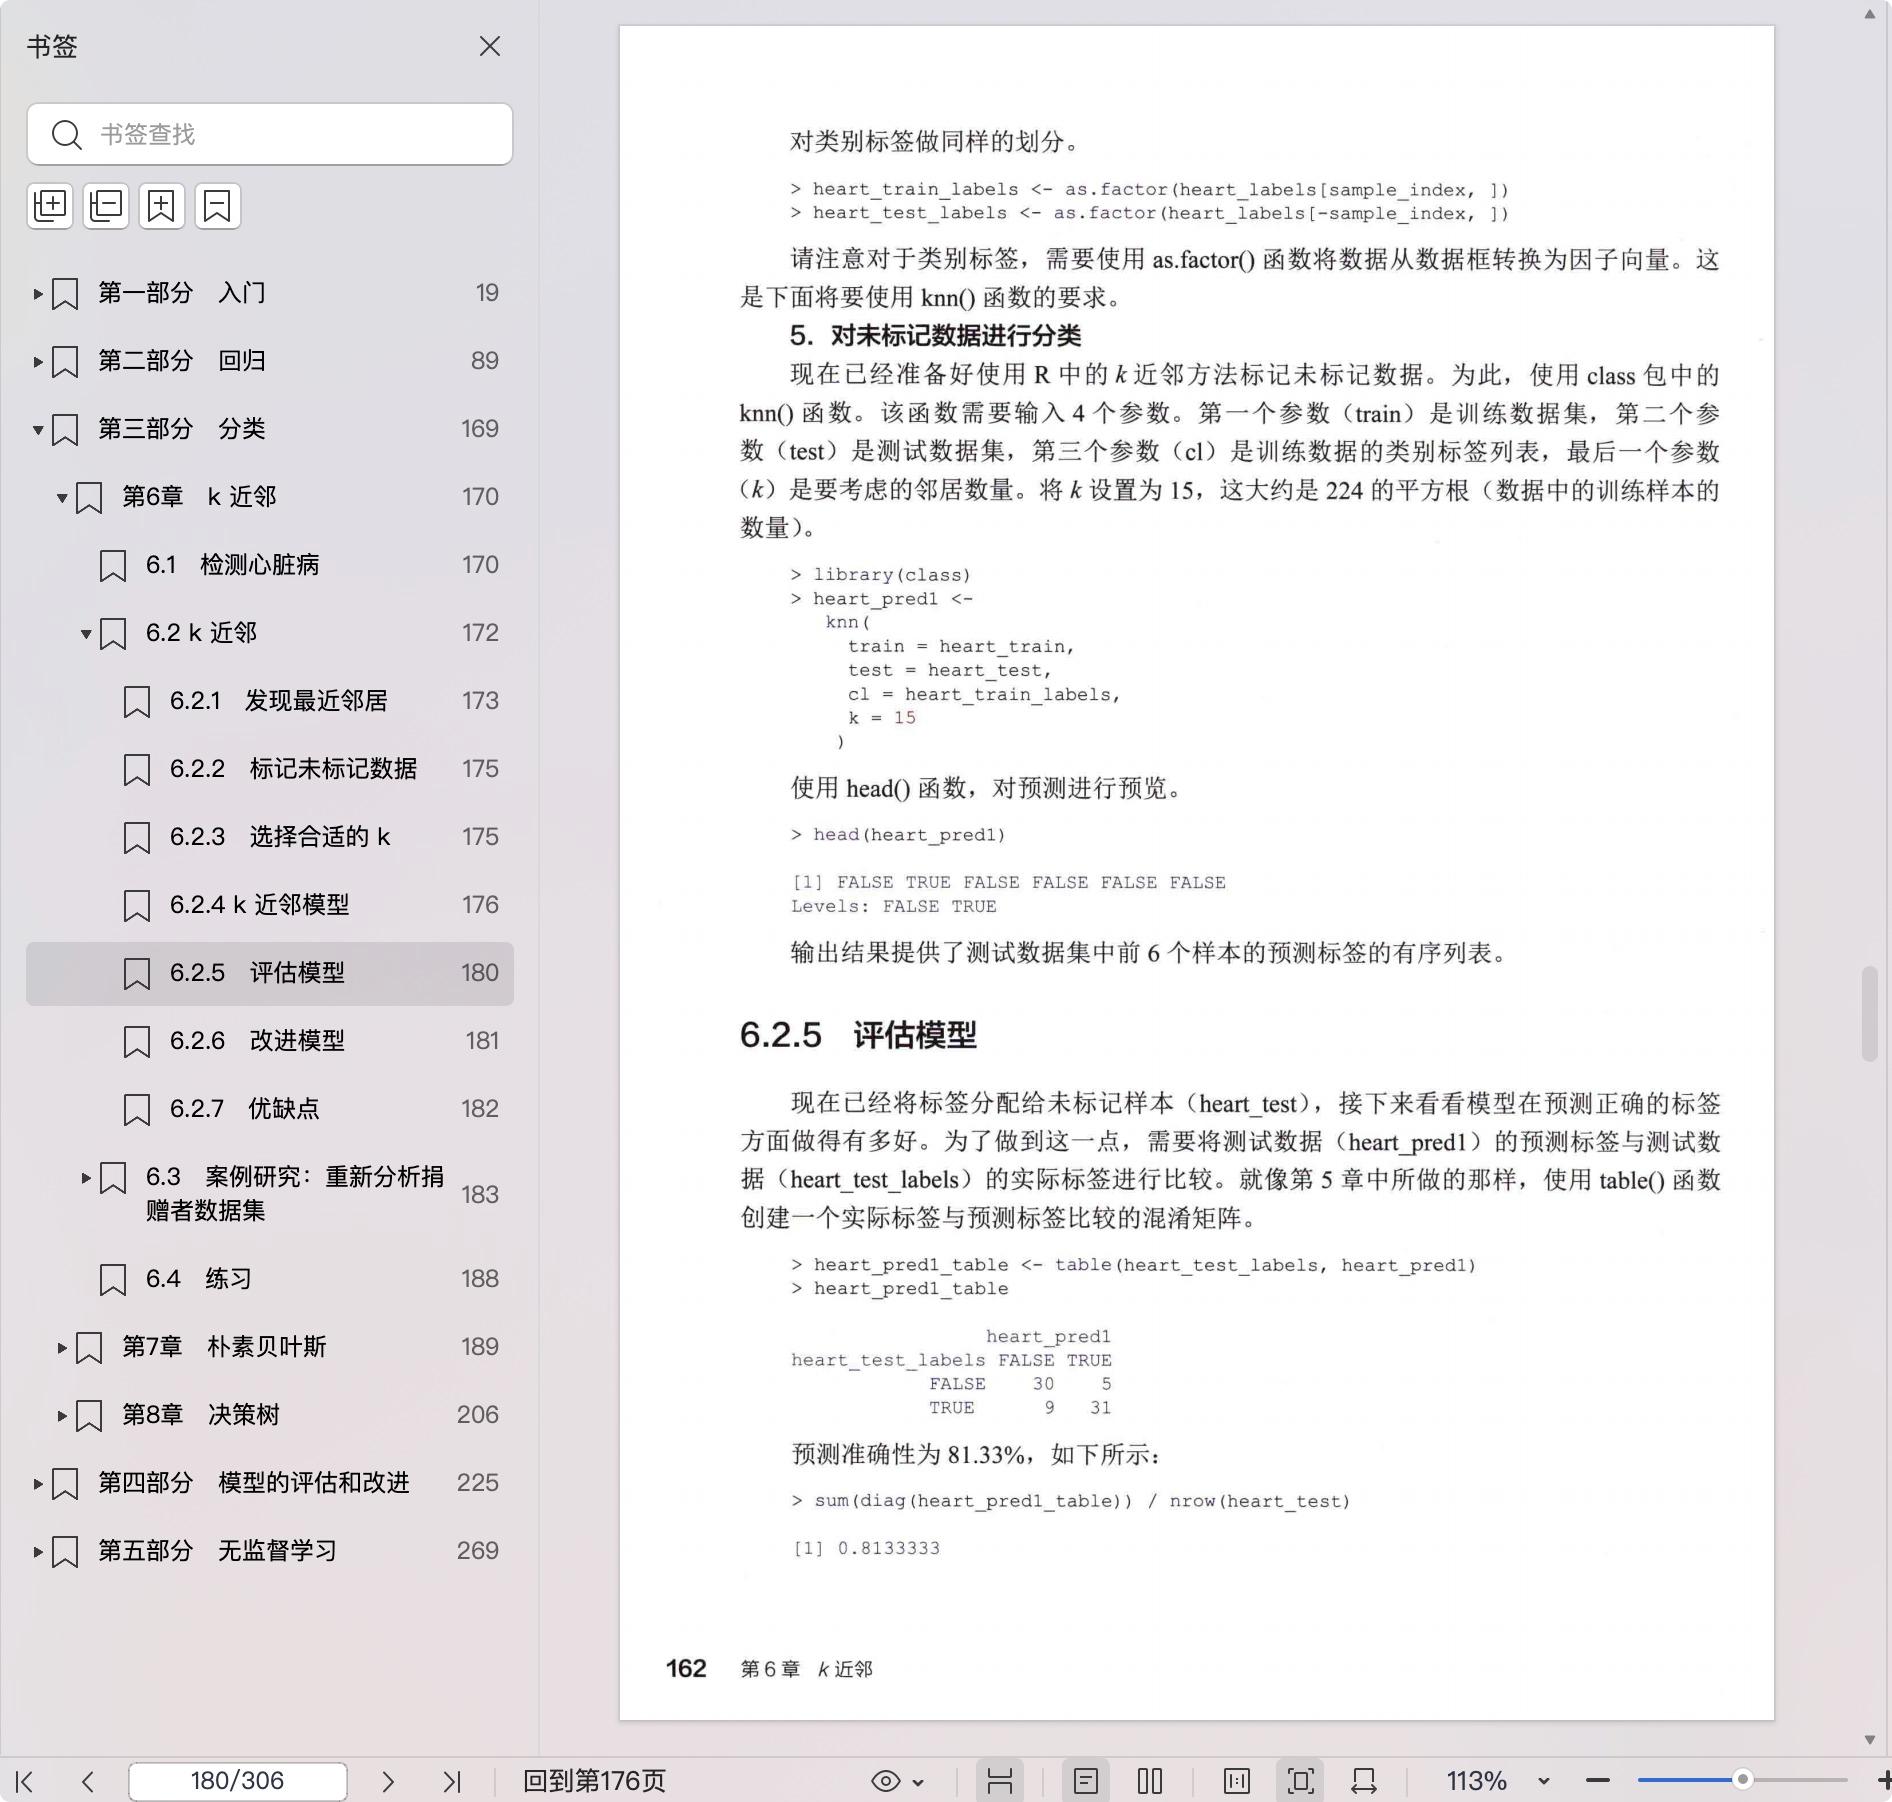Select the 6.1 检测心脏病 bookmark
This screenshot has height=1802, width=1892.
pos(259,565)
